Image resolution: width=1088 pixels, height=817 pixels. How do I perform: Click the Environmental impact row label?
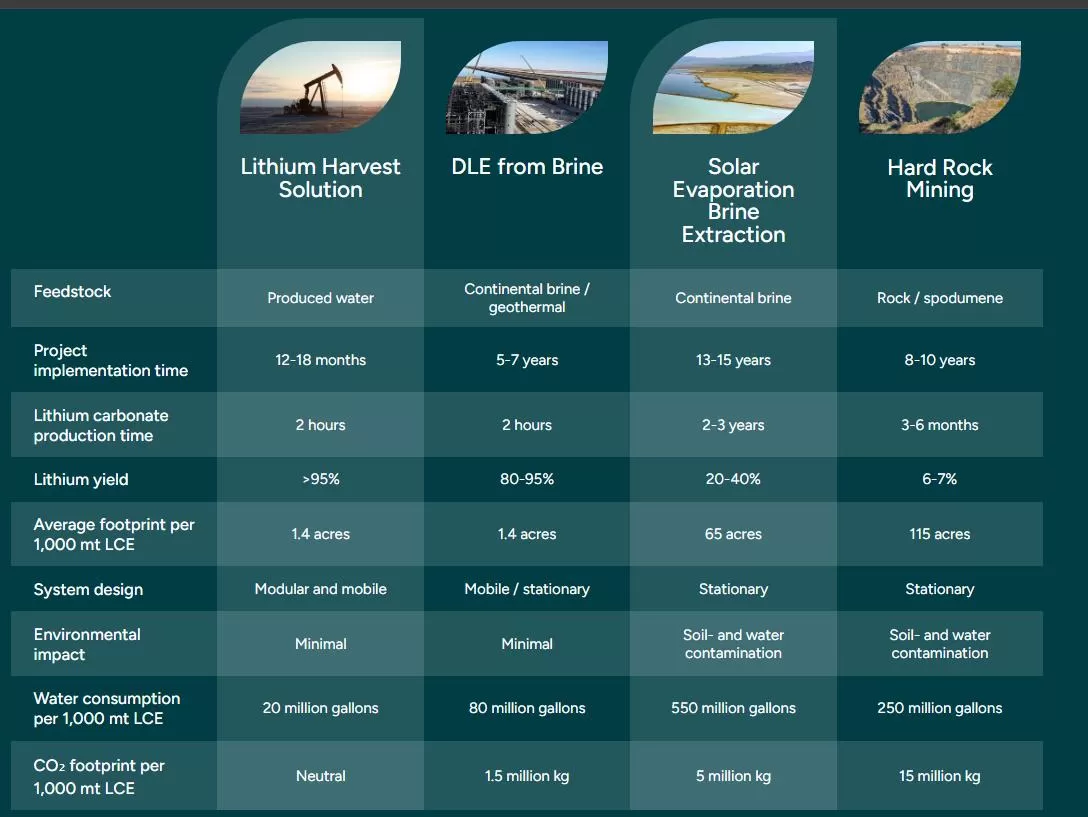(x=87, y=643)
